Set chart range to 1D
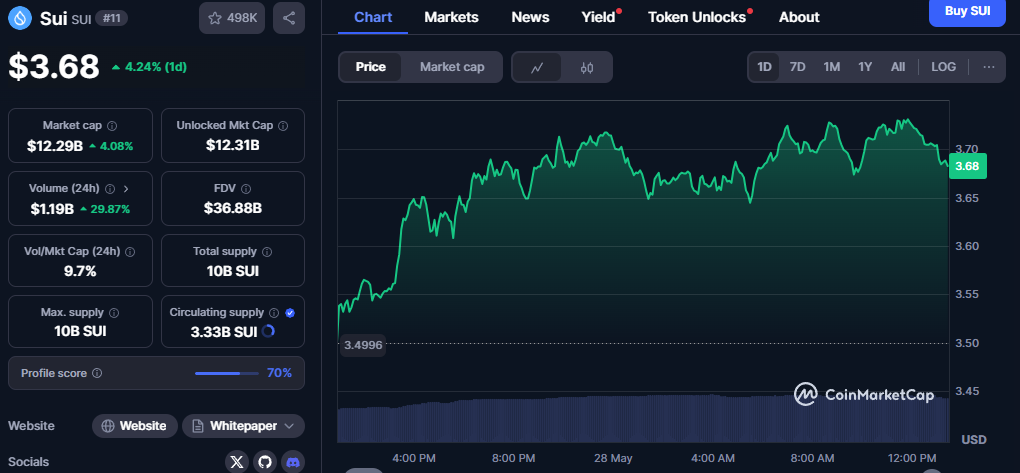 tap(764, 67)
